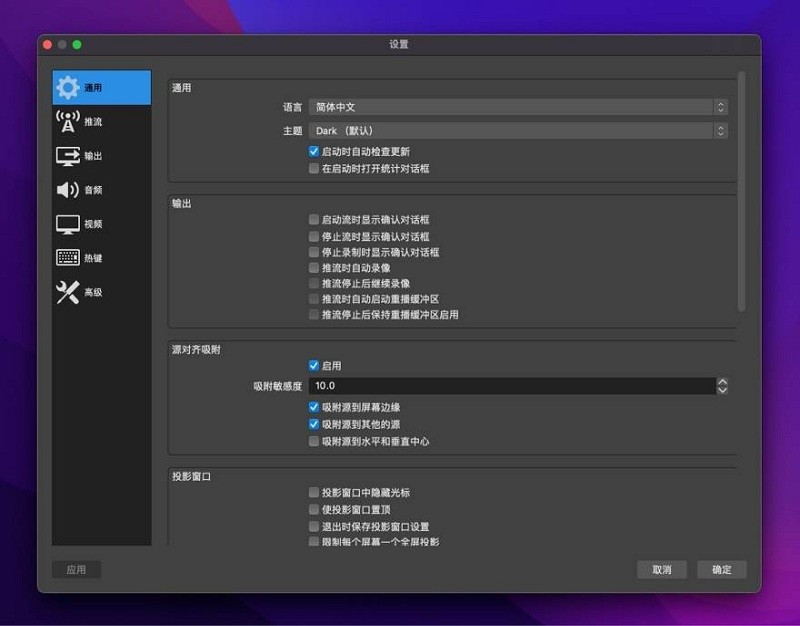Increase 吸附敏感度 using the stepper arrows

721,382
